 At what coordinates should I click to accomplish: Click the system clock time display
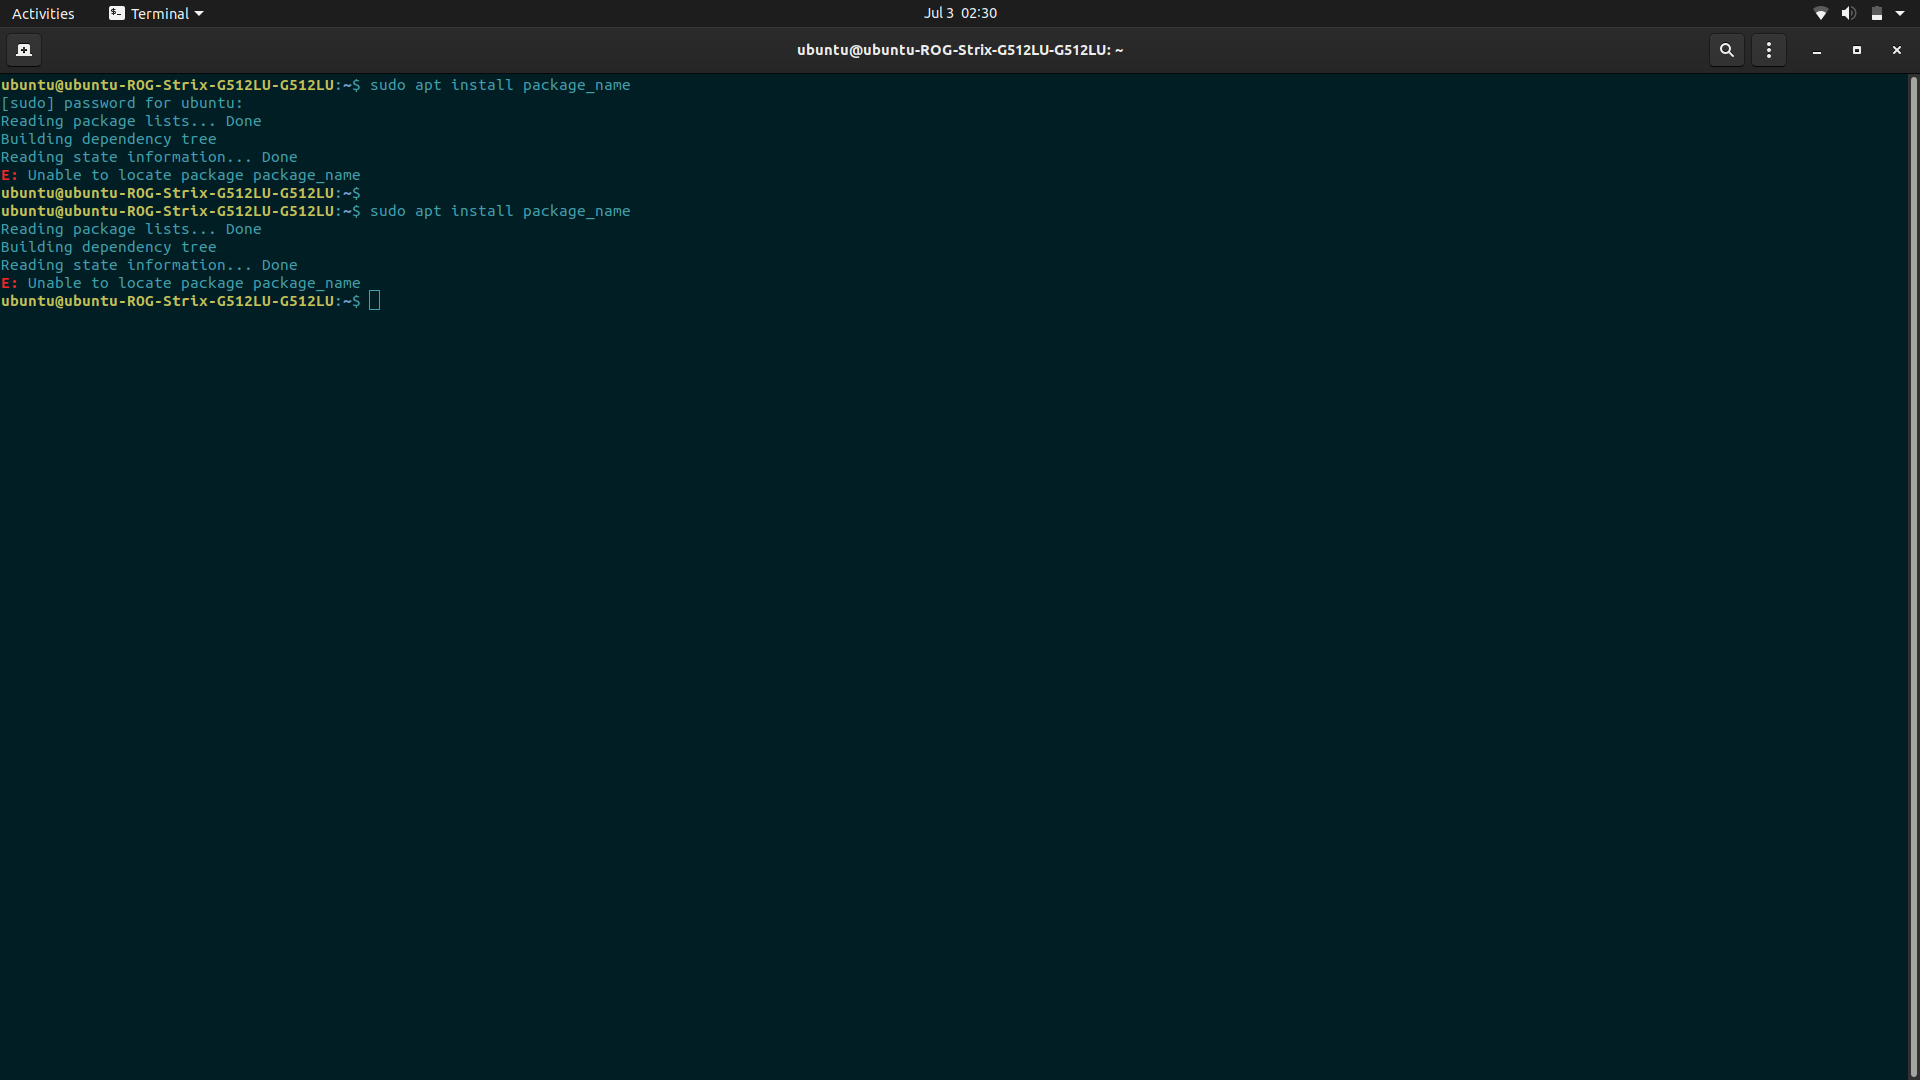coord(960,13)
